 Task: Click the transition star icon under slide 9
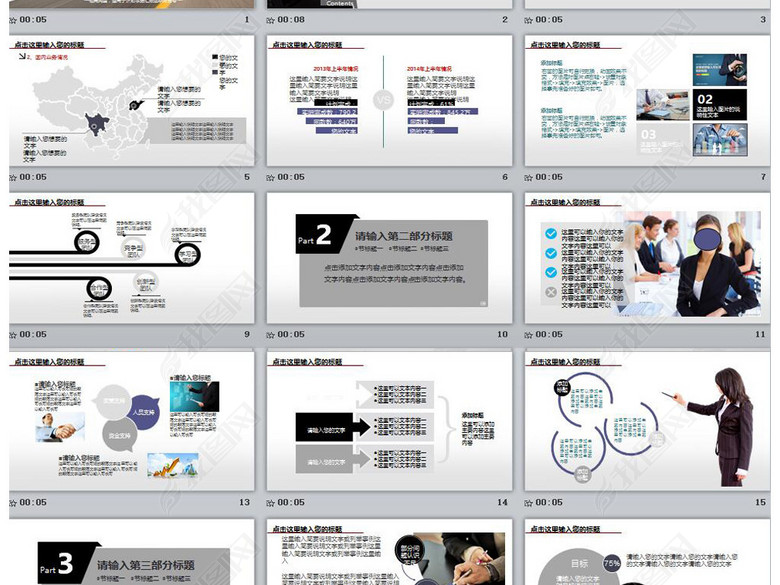[14, 335]
